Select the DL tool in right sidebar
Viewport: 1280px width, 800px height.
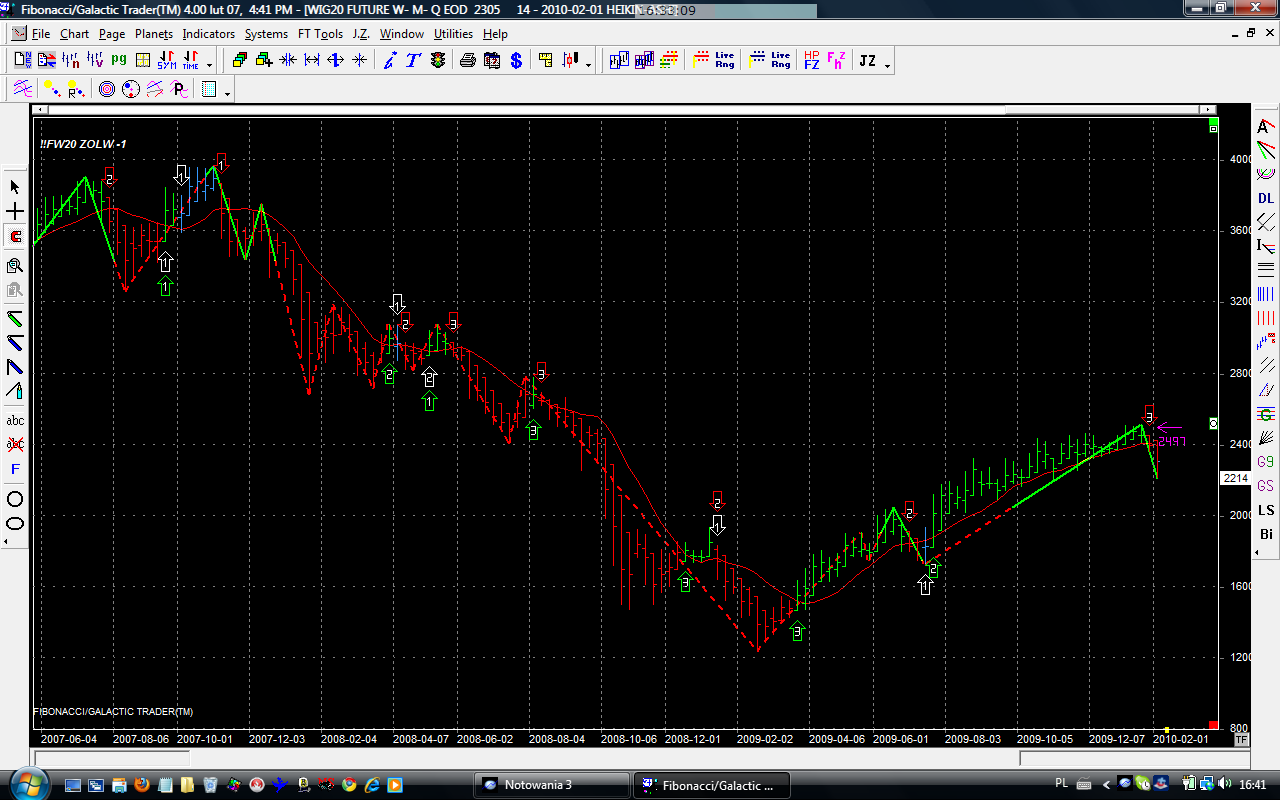click(1266, 198)
